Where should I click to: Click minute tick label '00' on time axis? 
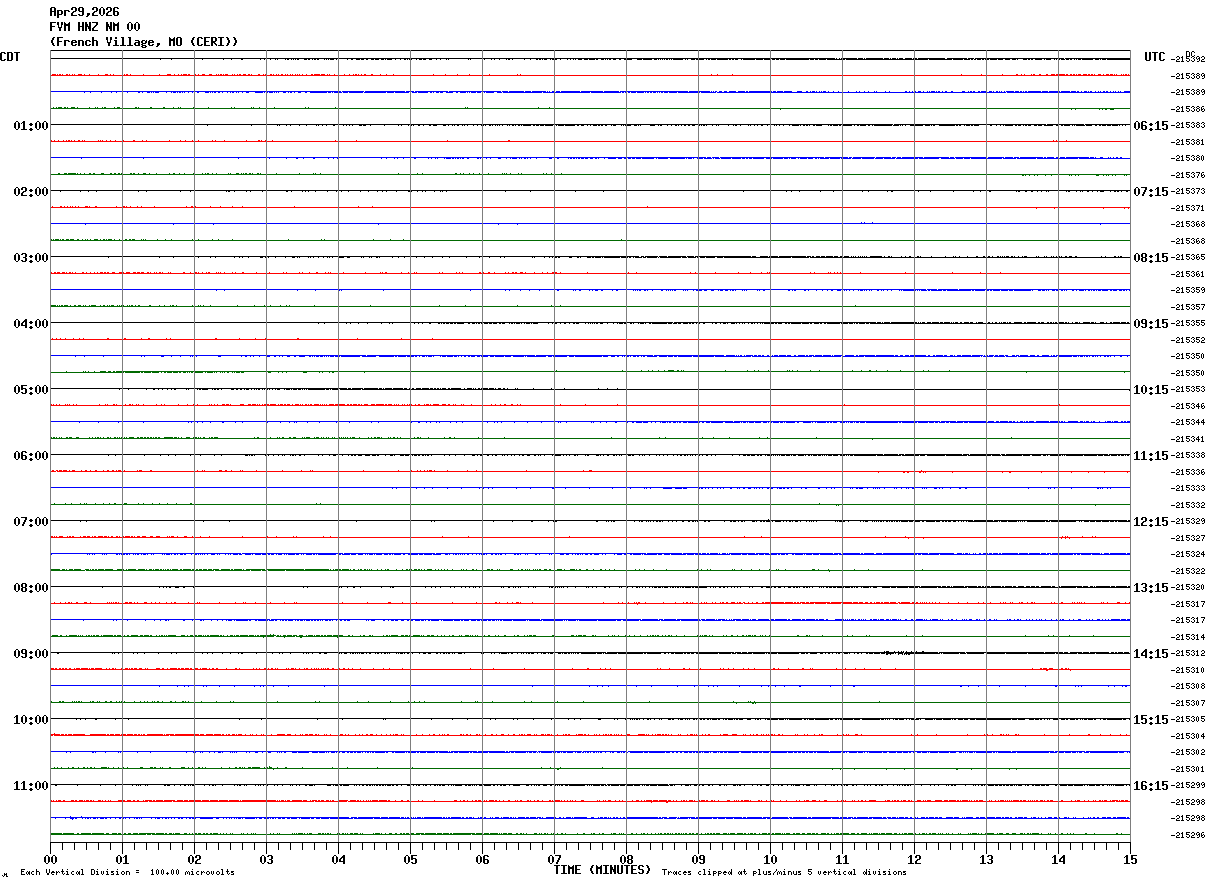50,859
